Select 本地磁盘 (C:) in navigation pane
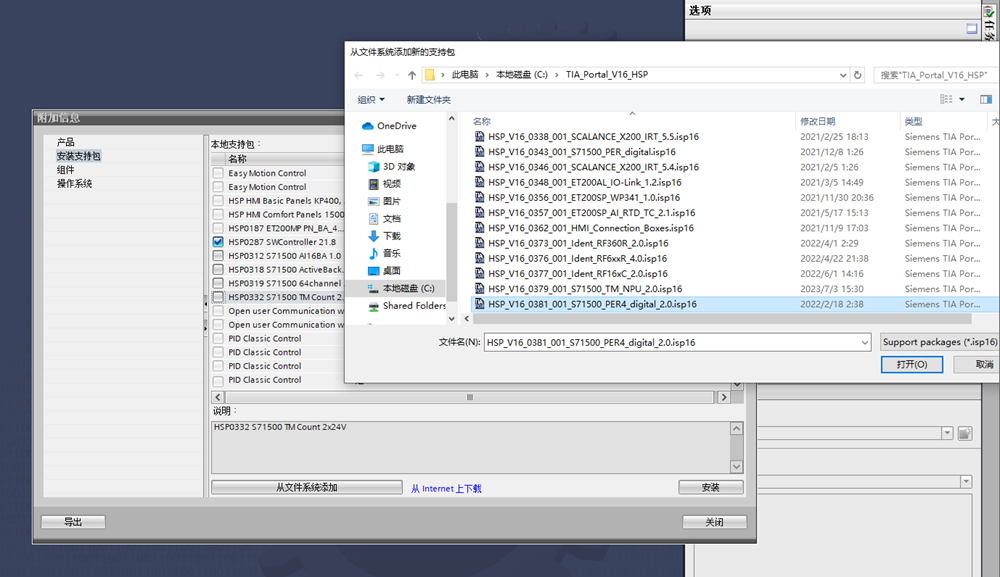1000x577 pixels. pos(401,288)
